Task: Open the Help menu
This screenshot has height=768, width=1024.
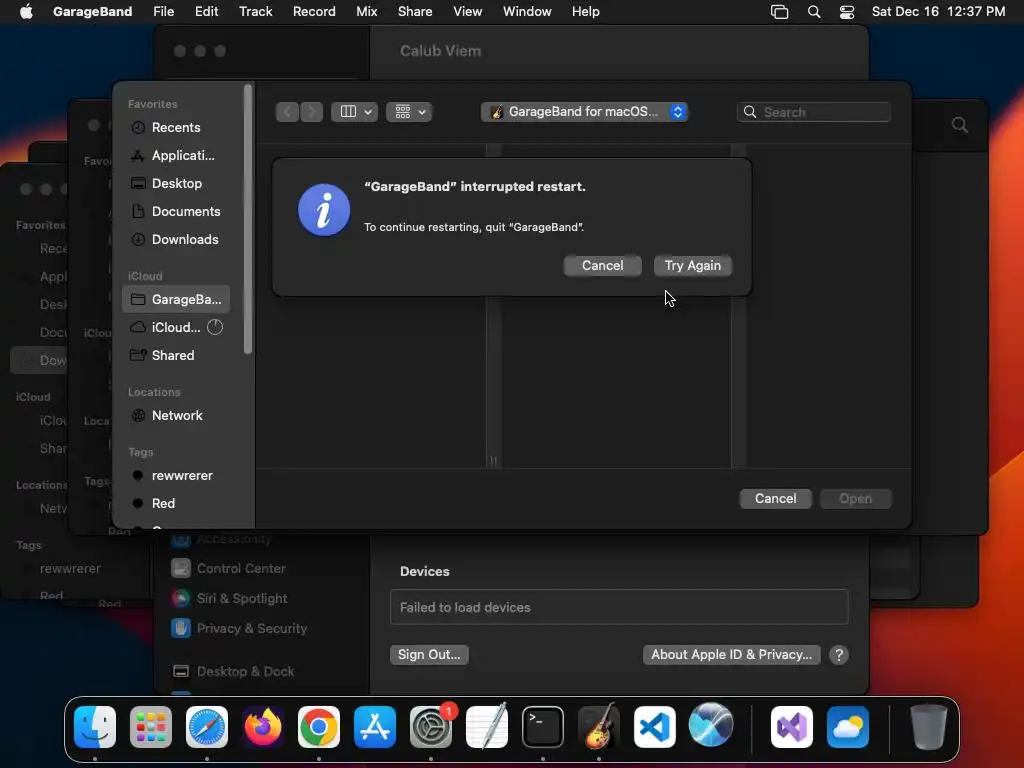Action: click(585, 12)
